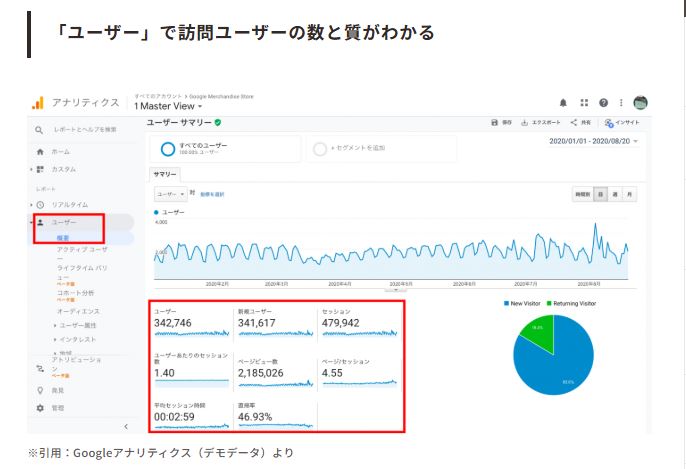This screenshot has width=686, height=469.
Task: Open the notifications bell
Action: coord(564,102)
